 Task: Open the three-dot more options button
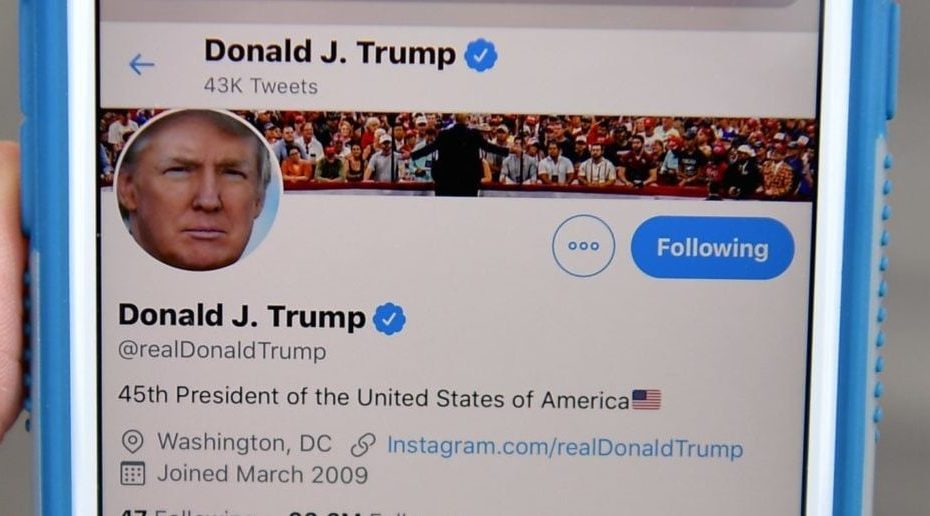pos(584,246)
